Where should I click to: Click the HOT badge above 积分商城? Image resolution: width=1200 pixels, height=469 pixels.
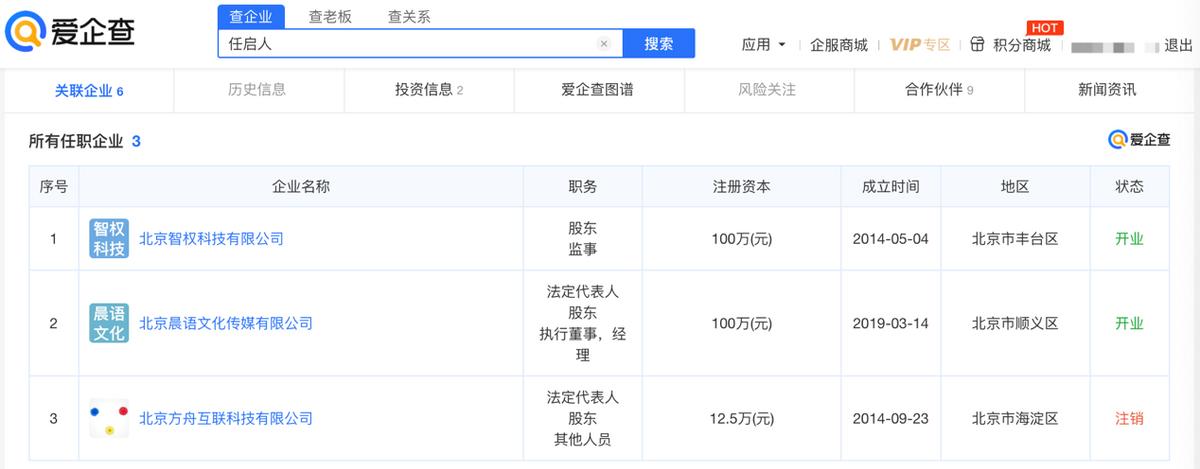[1044, 28]
